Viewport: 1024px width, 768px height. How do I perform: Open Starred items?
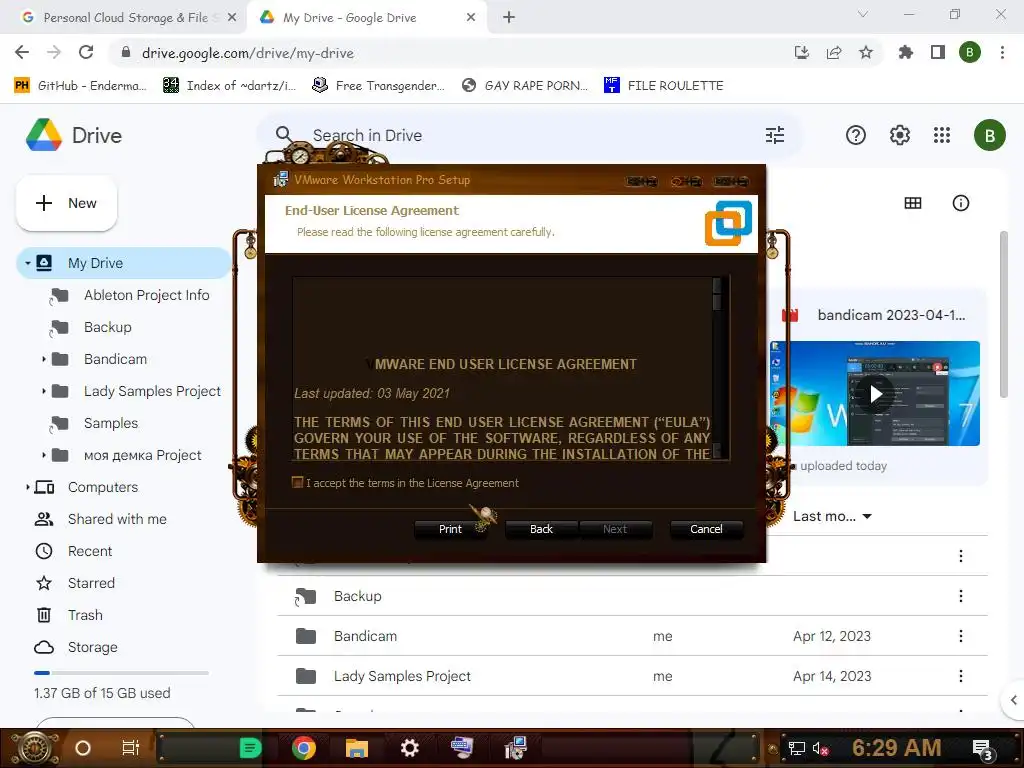pos(91,583)
